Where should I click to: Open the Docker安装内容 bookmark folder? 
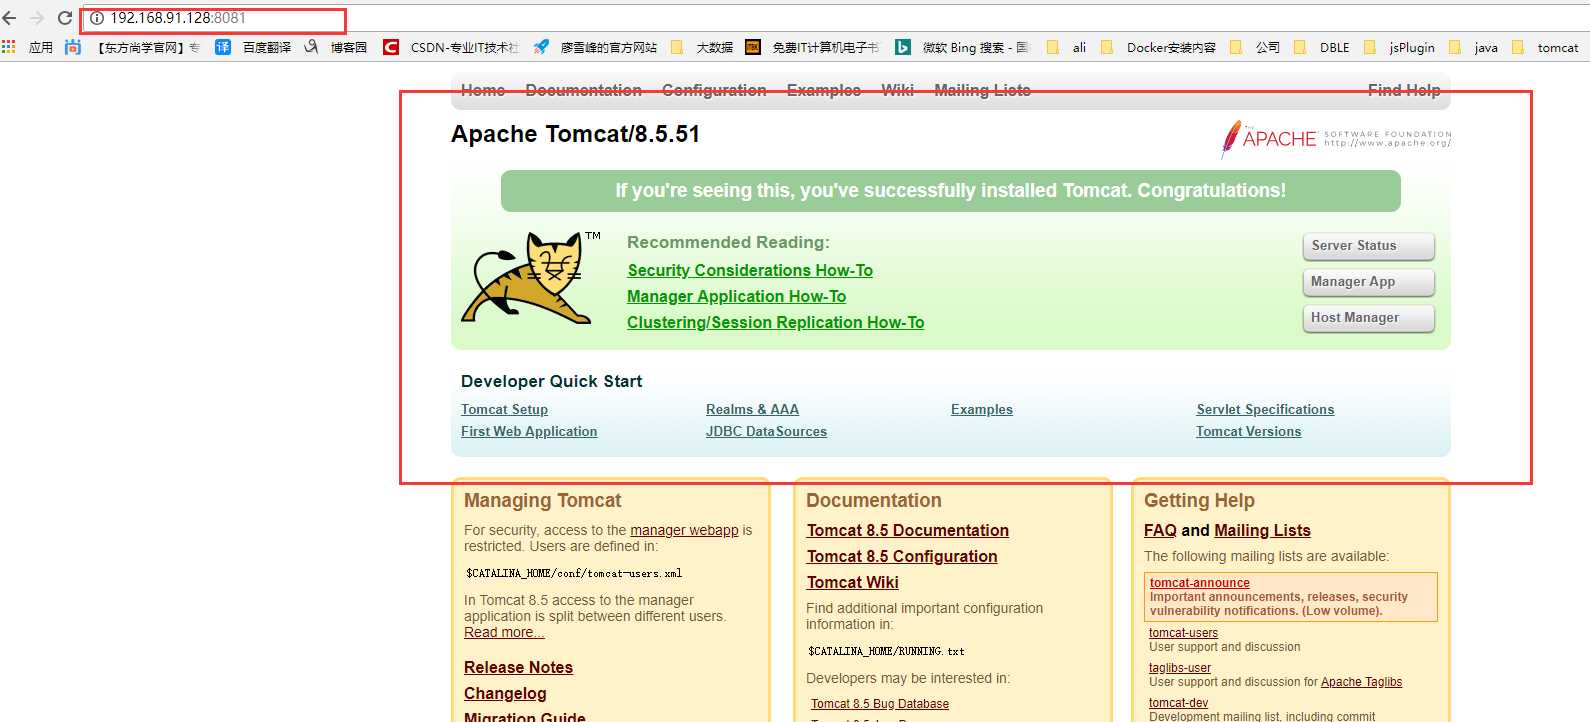pyautogui.click(x=1158, y=47)
